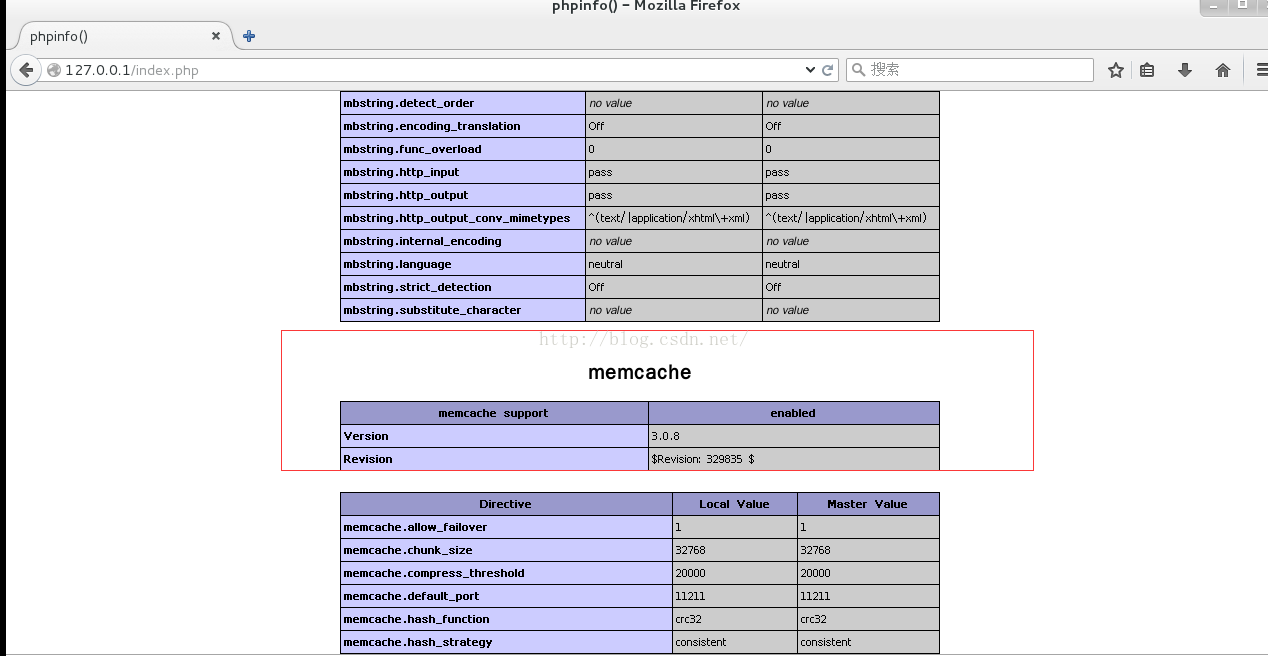Select the mbstring.detect_order row label
The height and width of the screenshot is (656, 1268).
click(x=409, y=103)
